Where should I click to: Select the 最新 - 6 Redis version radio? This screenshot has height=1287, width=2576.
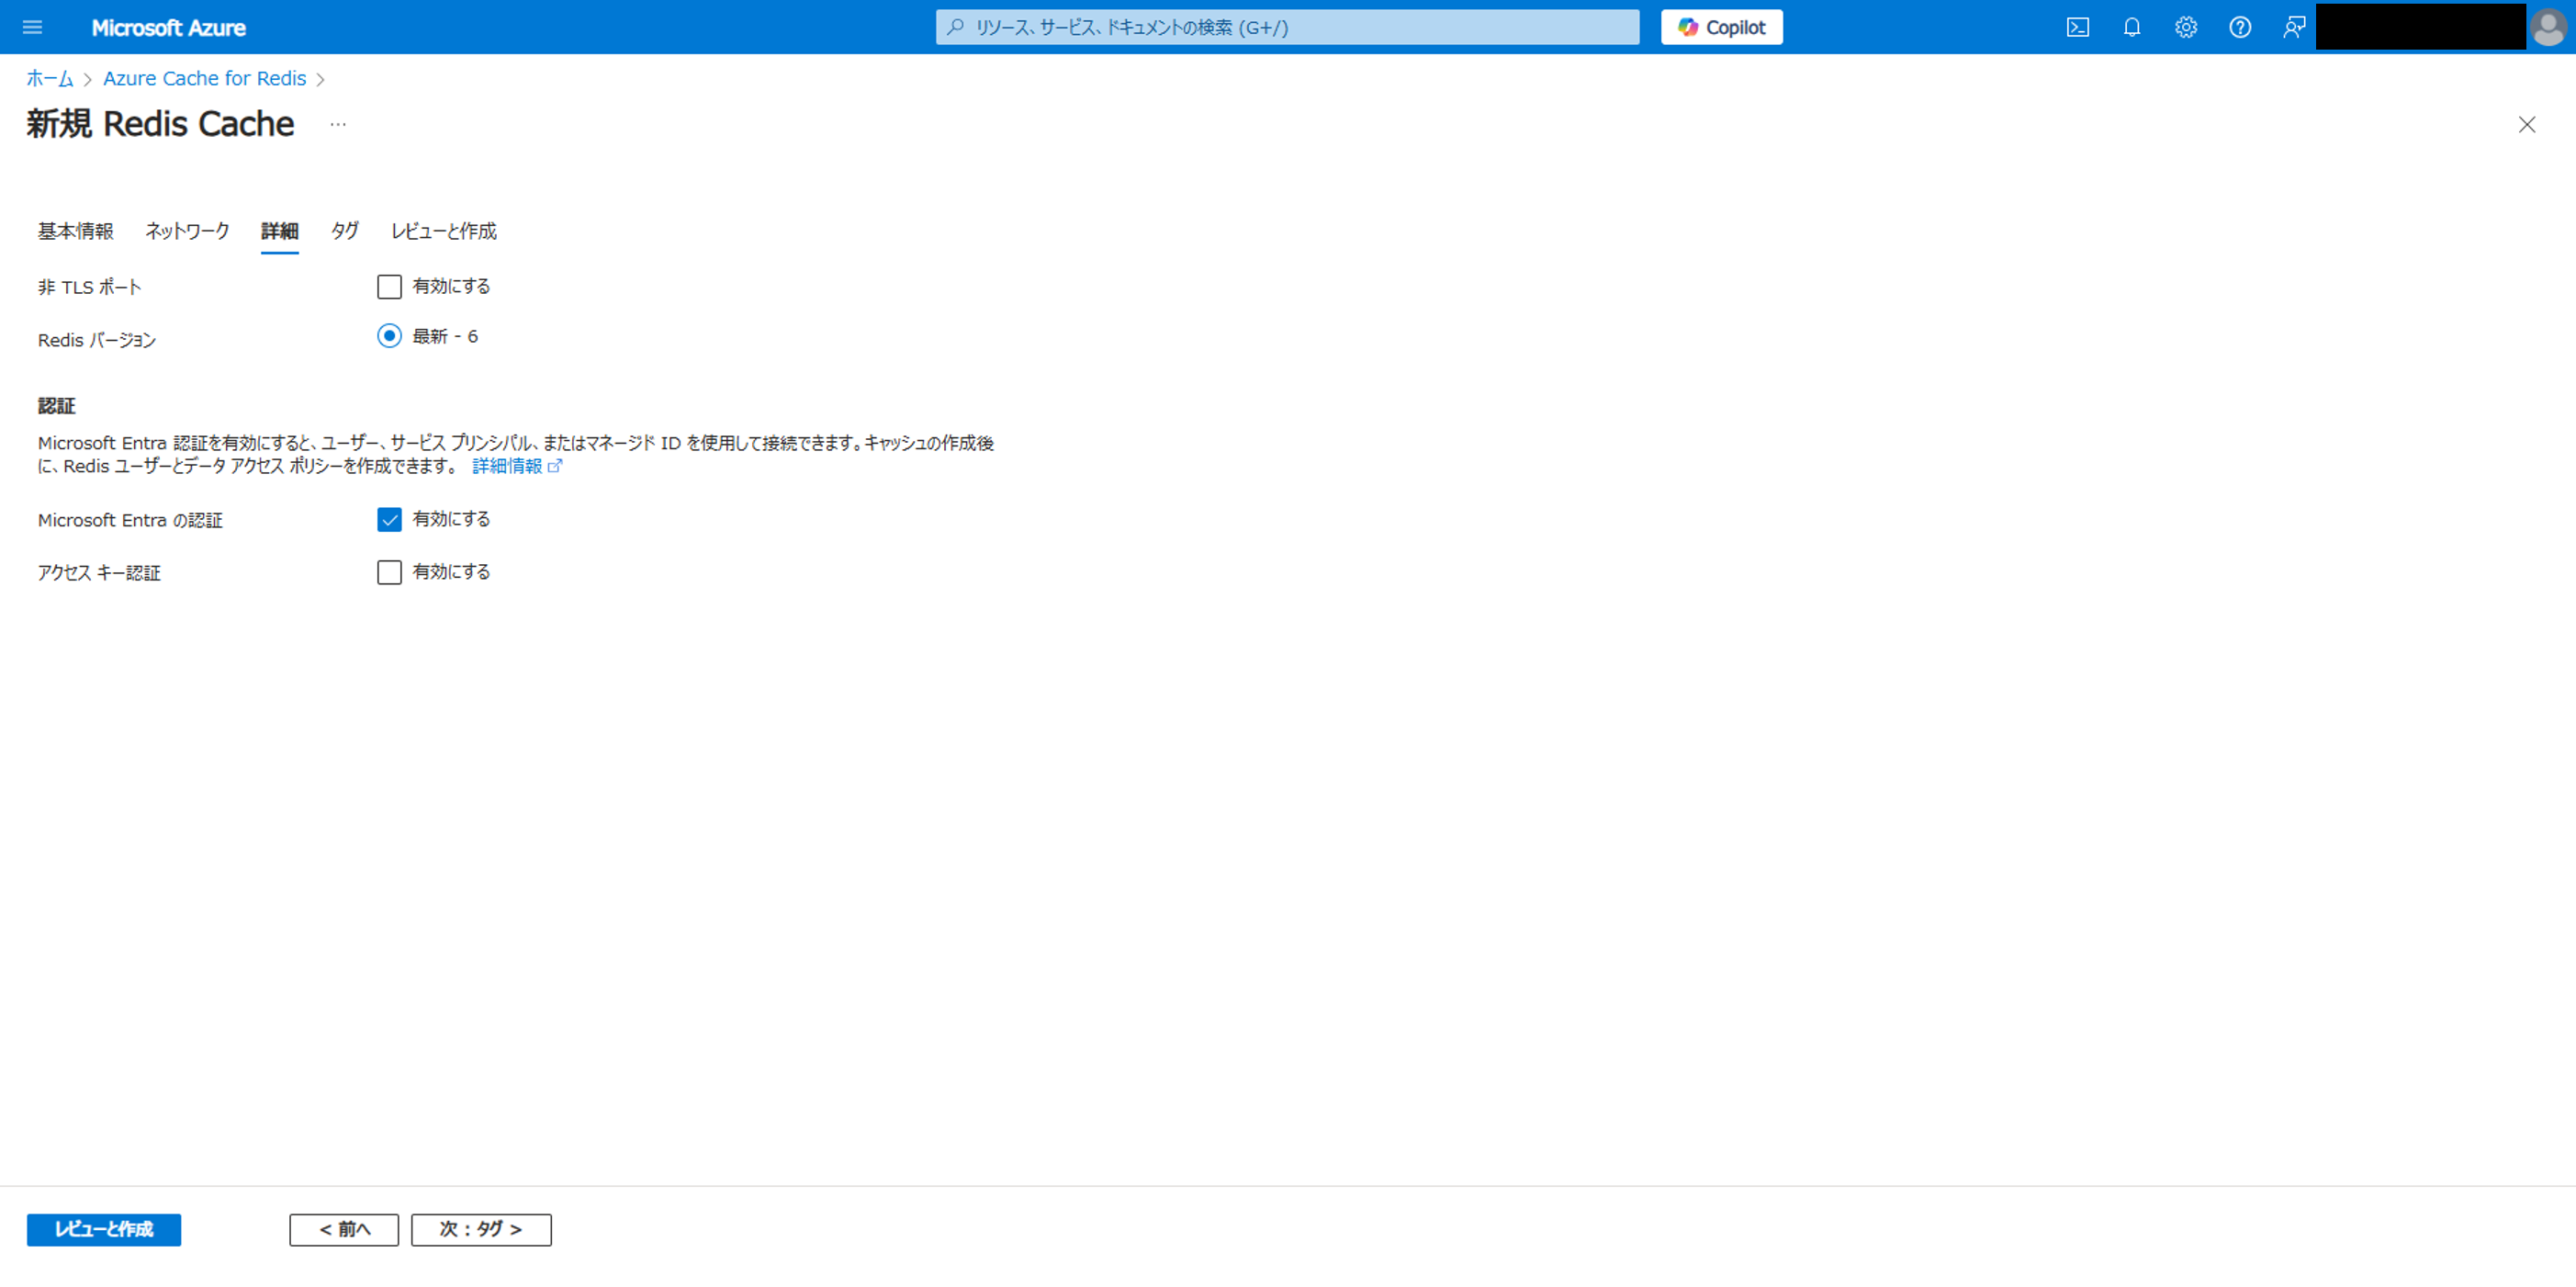tap(389, 336)
